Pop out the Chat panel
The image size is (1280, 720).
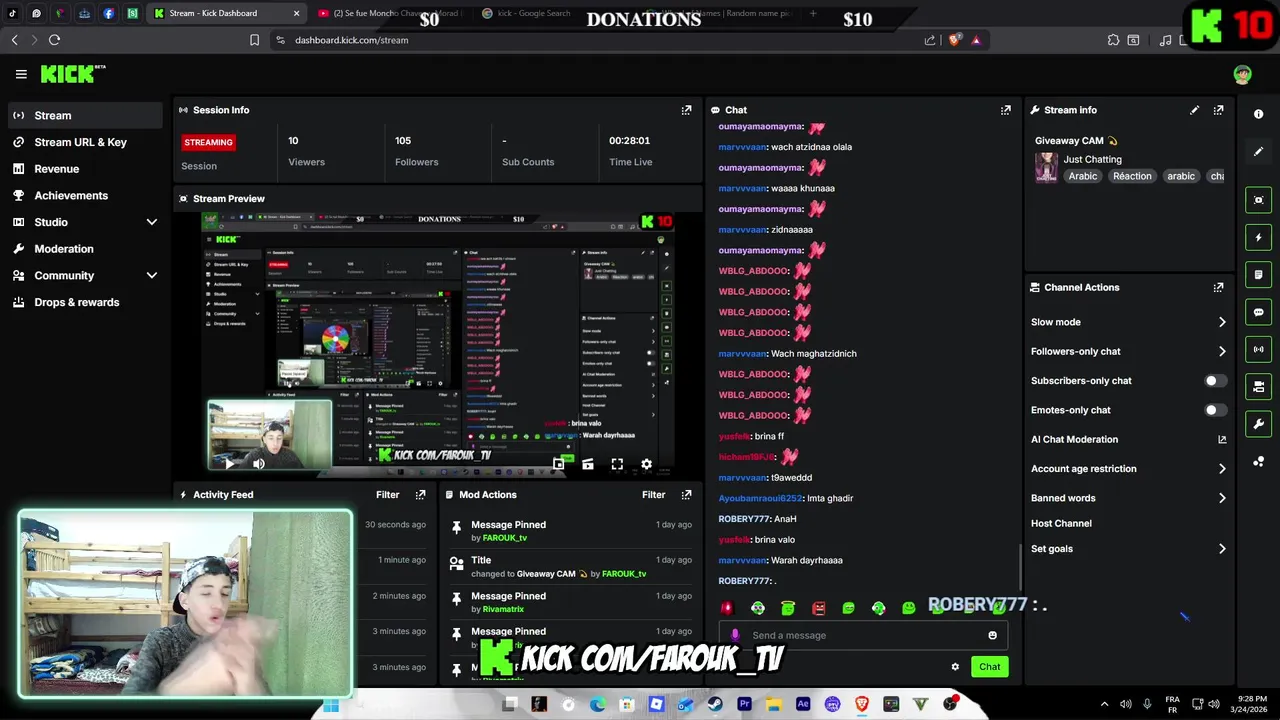click(x=1005, y=110)
